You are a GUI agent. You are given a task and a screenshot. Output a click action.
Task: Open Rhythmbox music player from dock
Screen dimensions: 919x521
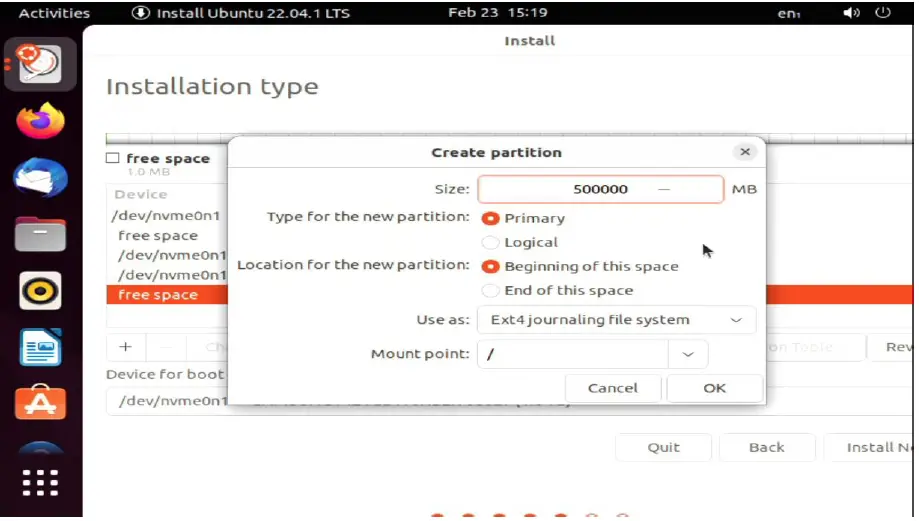click(x=40, y=291)
